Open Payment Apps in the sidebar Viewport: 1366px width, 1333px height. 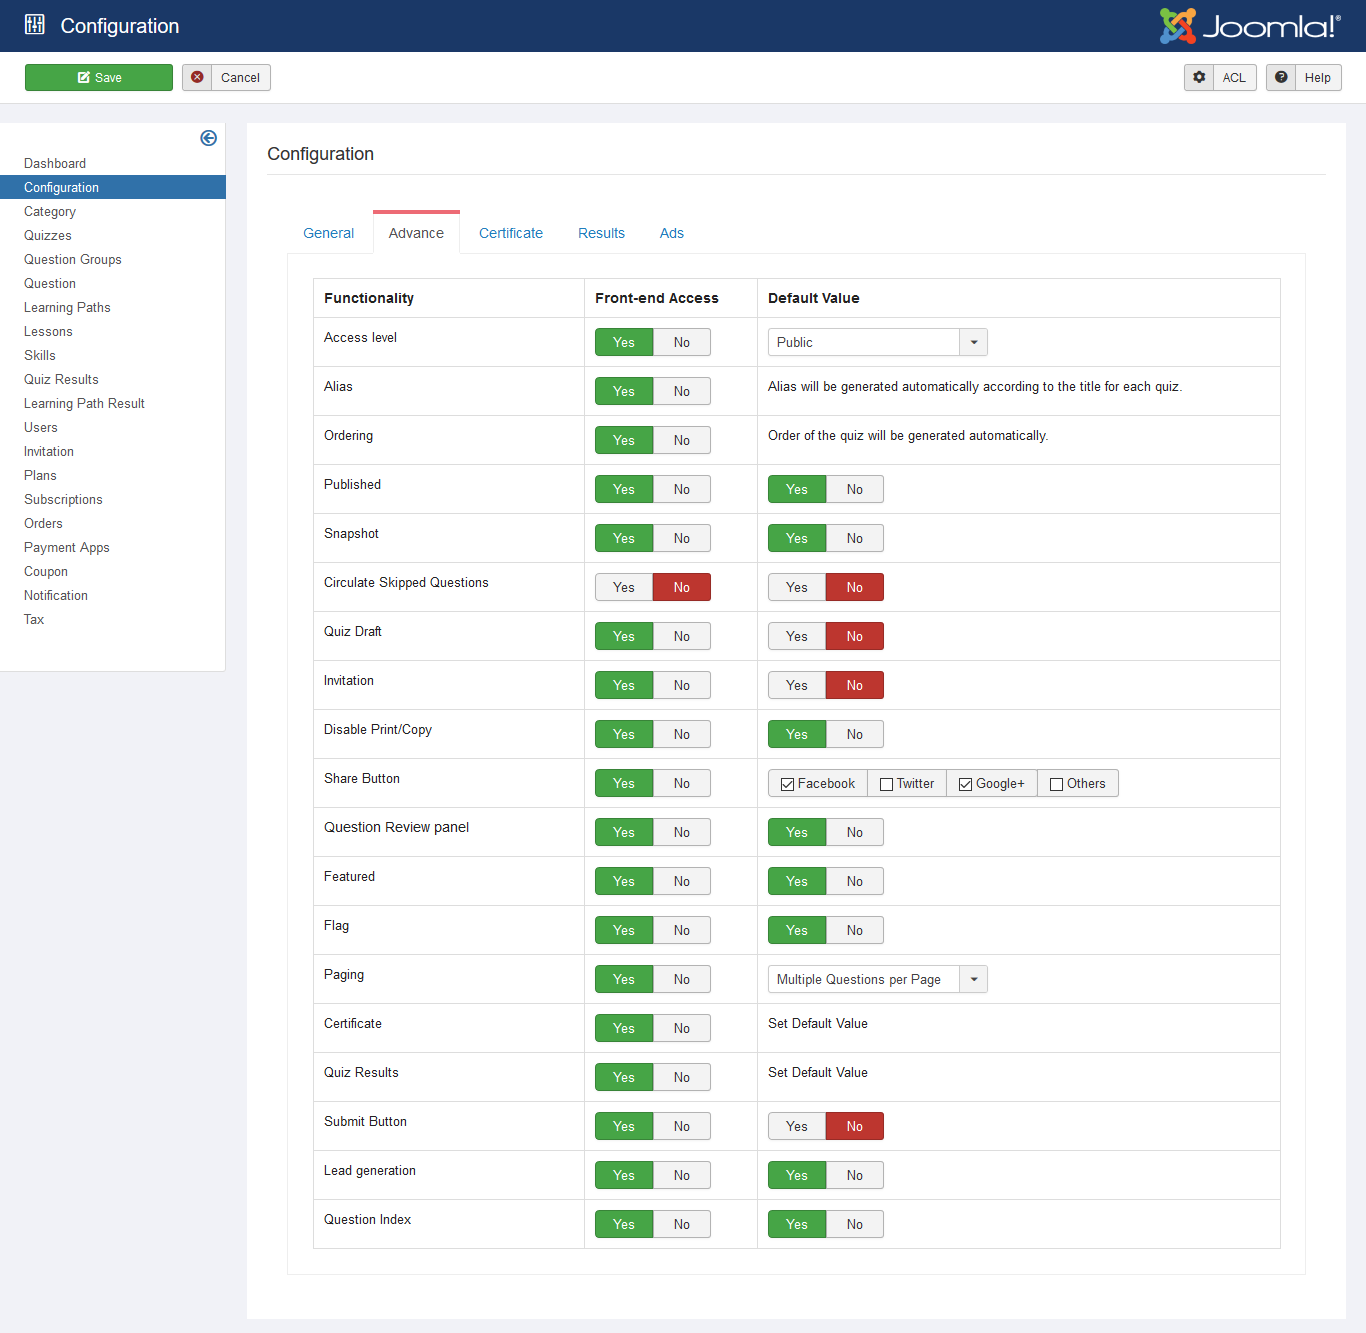[67, 547]
